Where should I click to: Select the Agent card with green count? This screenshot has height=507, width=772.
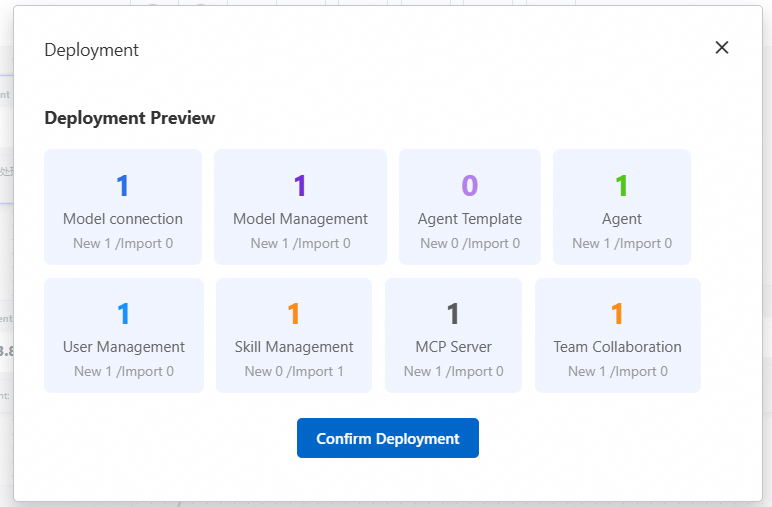tap(622, 207)
